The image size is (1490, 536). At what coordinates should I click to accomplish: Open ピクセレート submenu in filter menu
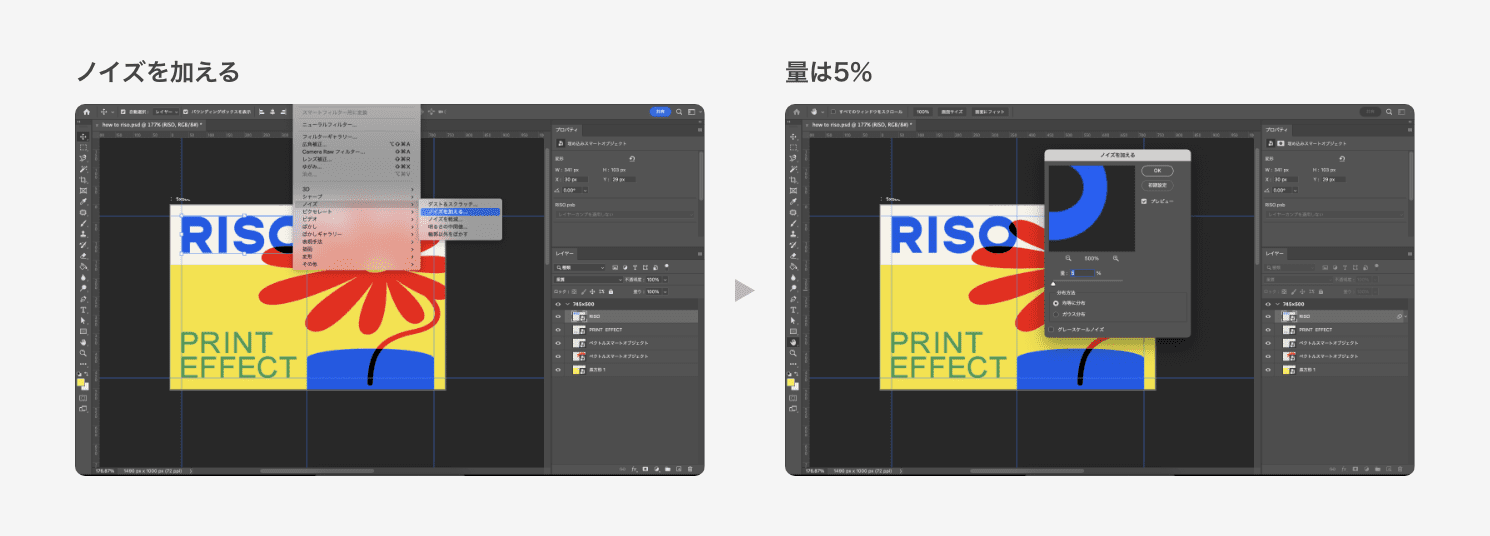click(354, 211)
